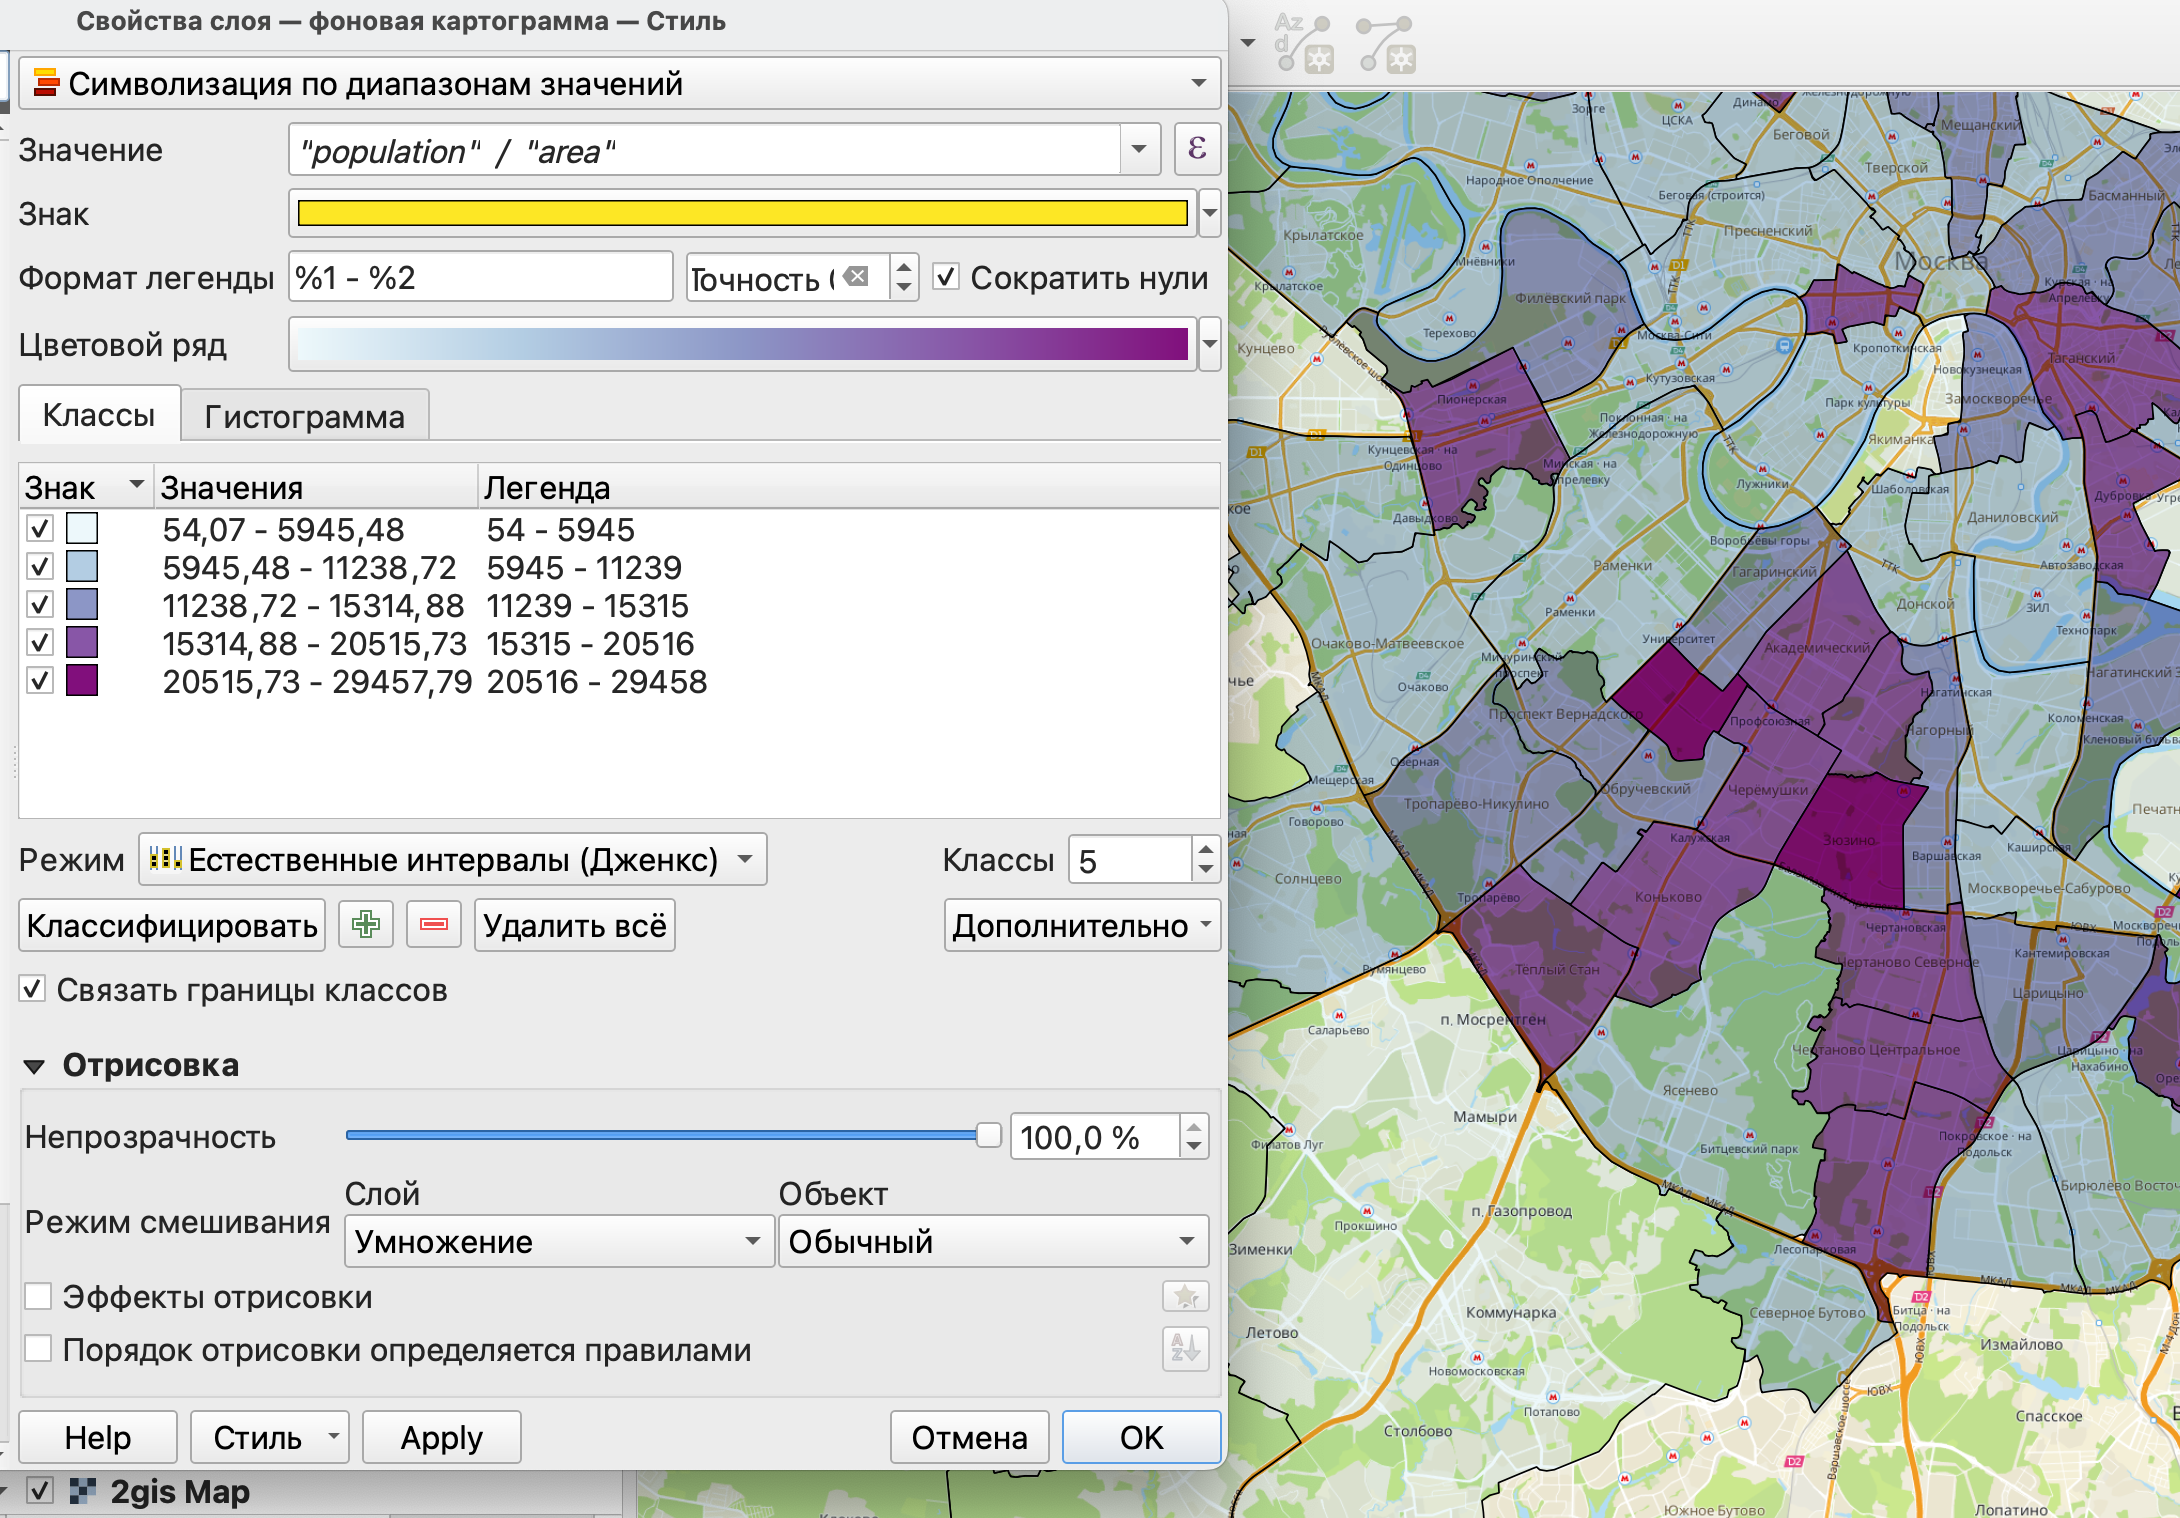The image size is (2180, 1518).
Task: Clear the precision field with backspace icon
Action: click(857, 277)
